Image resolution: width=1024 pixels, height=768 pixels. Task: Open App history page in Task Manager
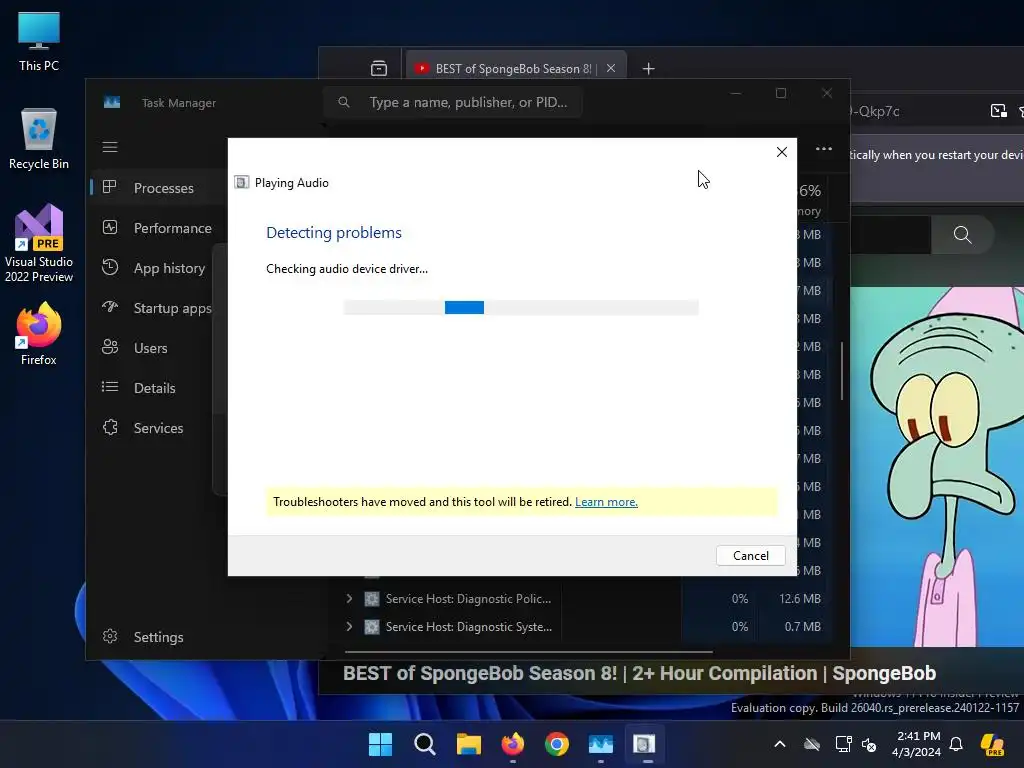pos(157,268)
